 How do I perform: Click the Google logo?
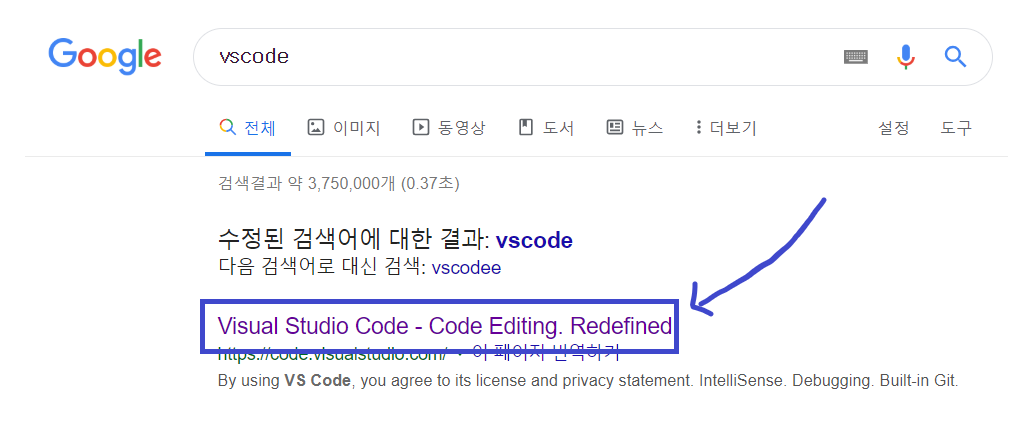pyautogui.click(x=104, y=56)
